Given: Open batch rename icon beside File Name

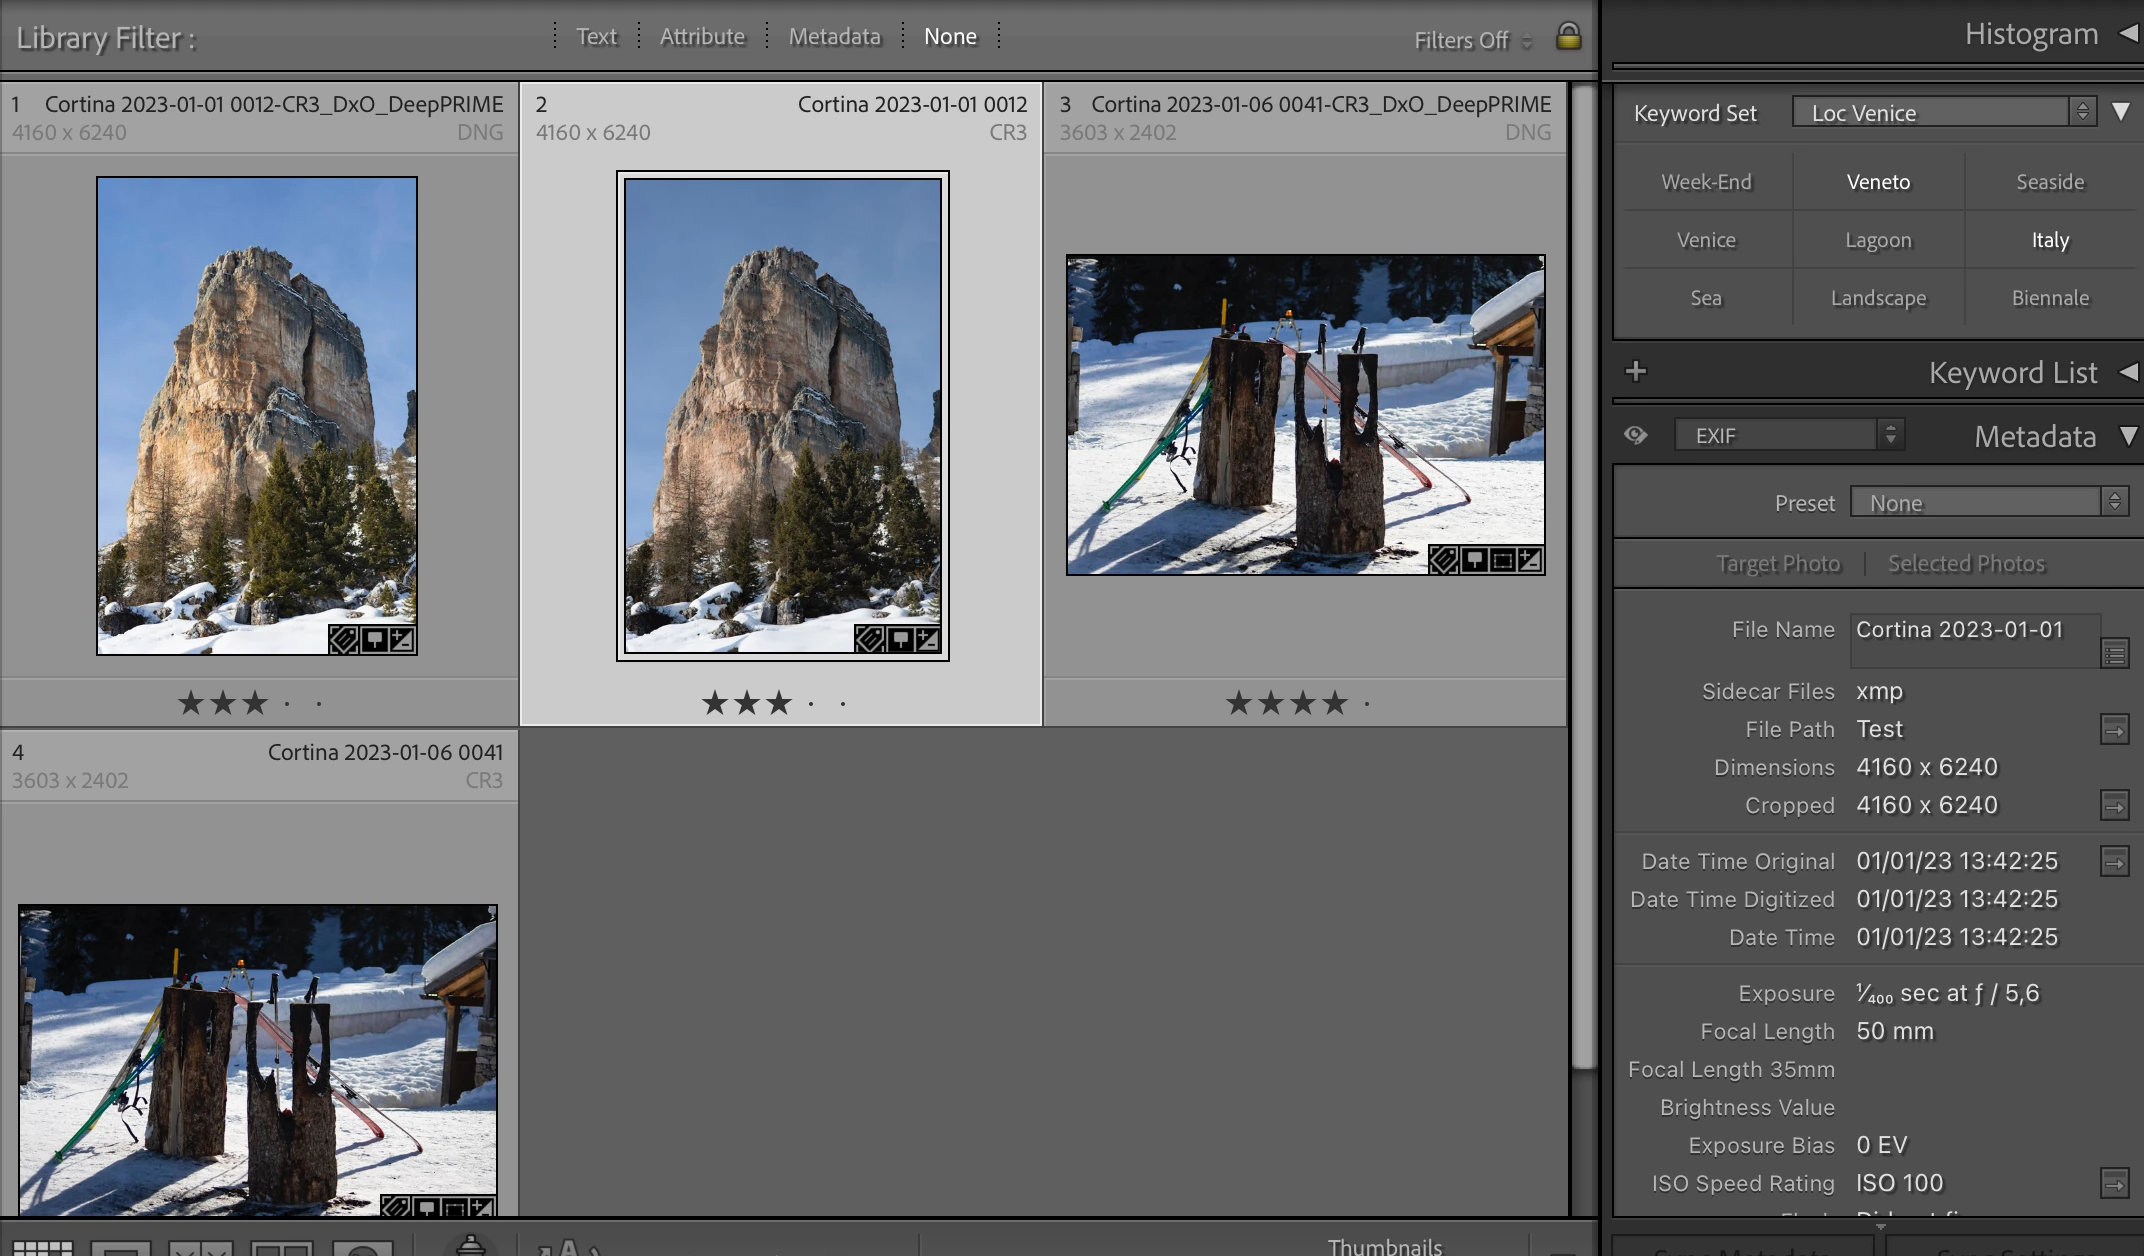Looking at the screenshot, I should pos(2114,654).
